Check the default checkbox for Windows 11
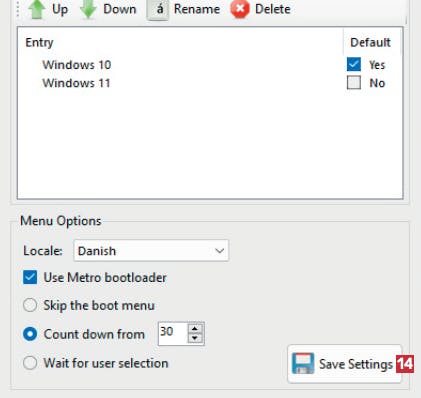Viewport: 421px width, 398px height. pyautogui.click(x=354, y=83)
